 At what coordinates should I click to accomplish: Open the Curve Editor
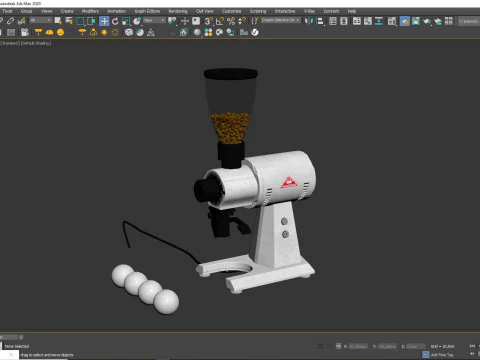[368, 21]
